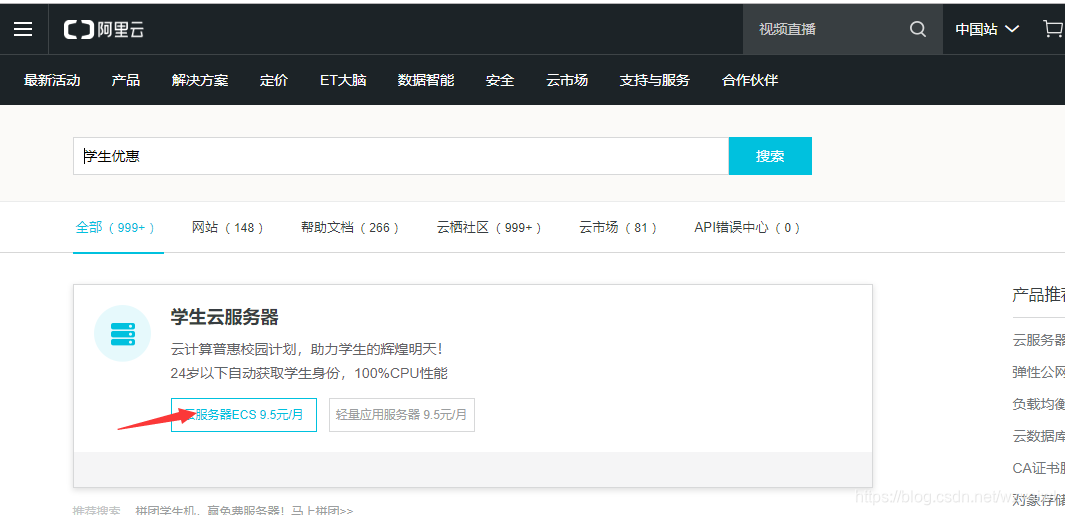Click text 24岁以下自动获取学生身份，100%CPU性能
Image resolution: width=1065 pixels, height=515 pixels.
point(309,373)
